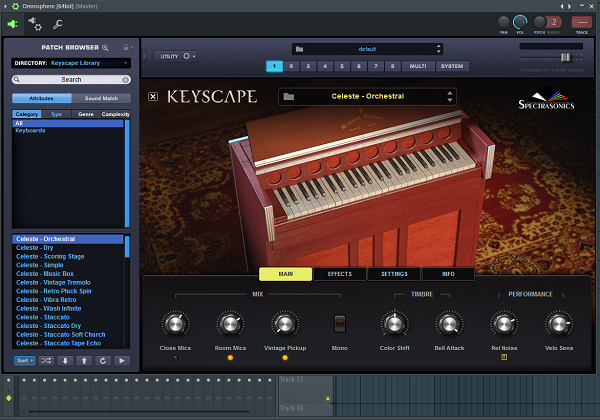Expand the side panel chevron near UTILITY

pyautogui.click(x=144, y=56)
